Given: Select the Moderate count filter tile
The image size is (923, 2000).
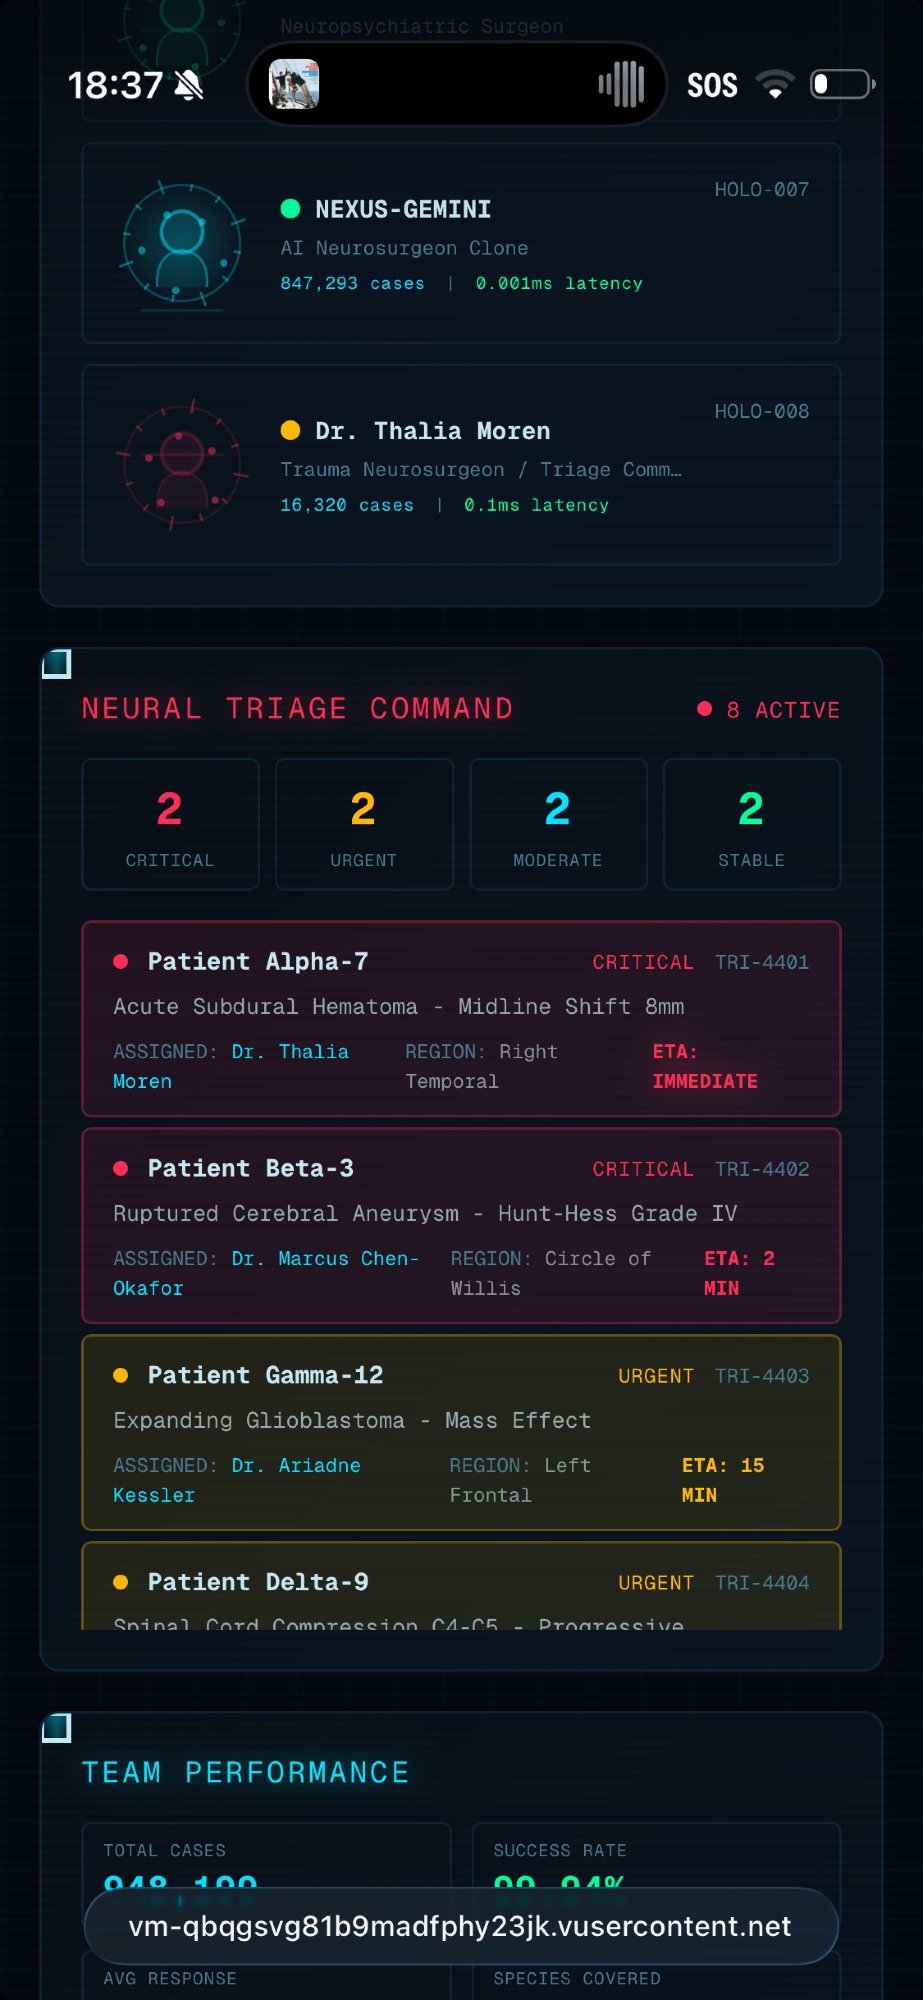Looking at the screenshot, I should tap(558, 824).
